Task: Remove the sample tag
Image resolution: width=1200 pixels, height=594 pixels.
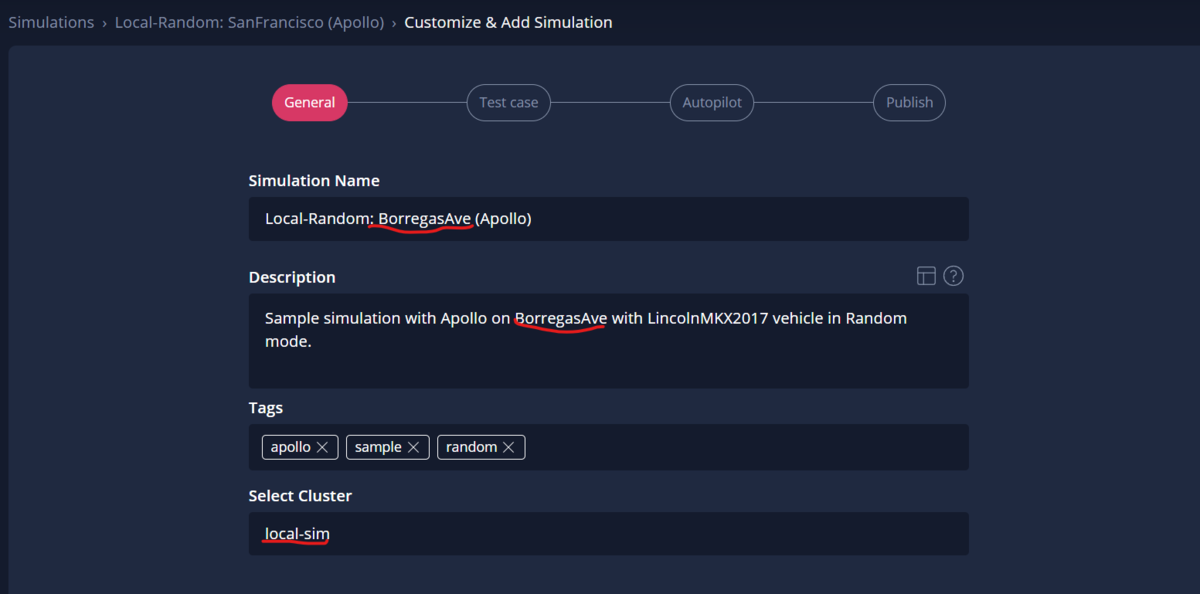Action: click(414, 447)
